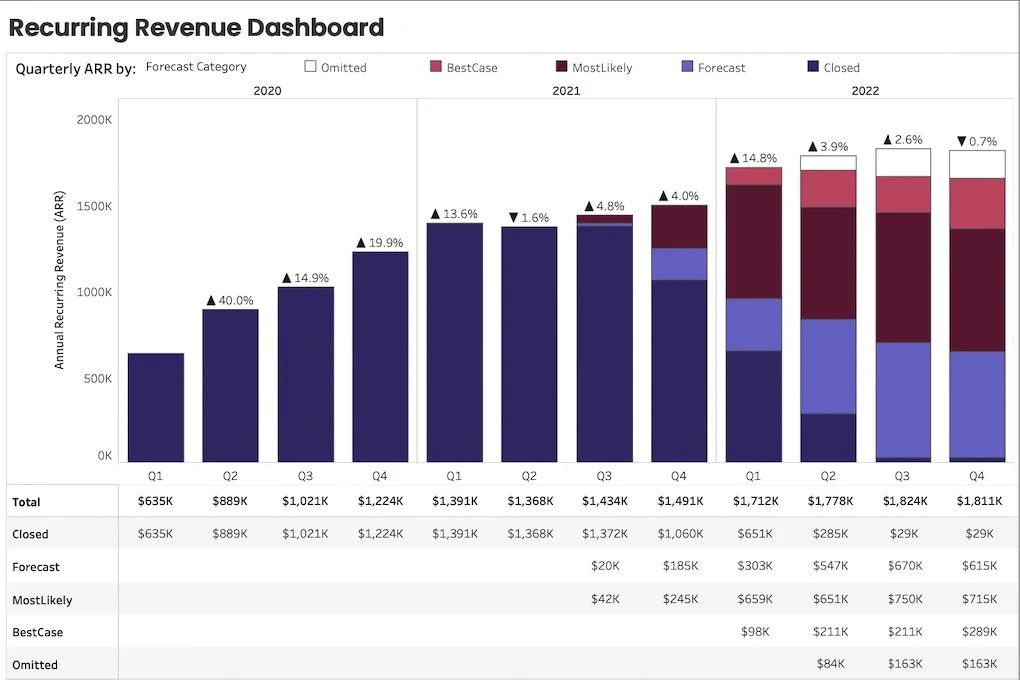
Task: Click the BestCase legend swatch
Action: point(436,66)
